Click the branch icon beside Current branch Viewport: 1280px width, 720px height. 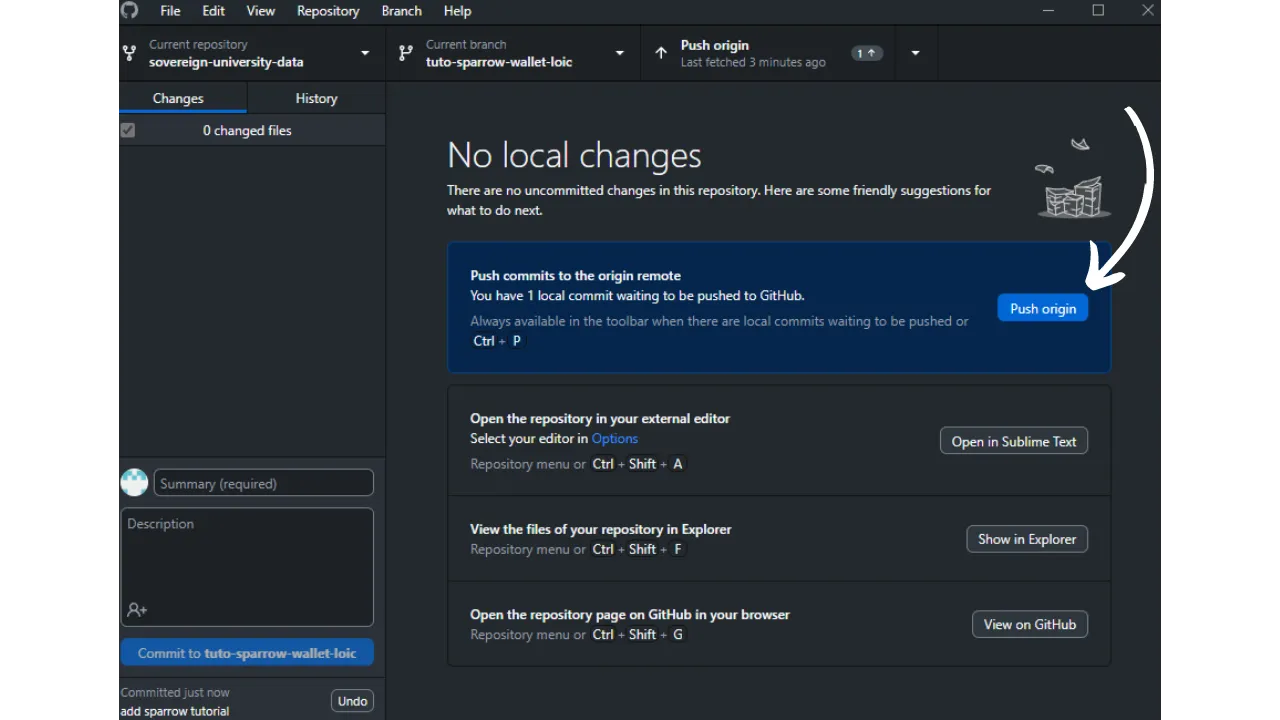[405, 53]
